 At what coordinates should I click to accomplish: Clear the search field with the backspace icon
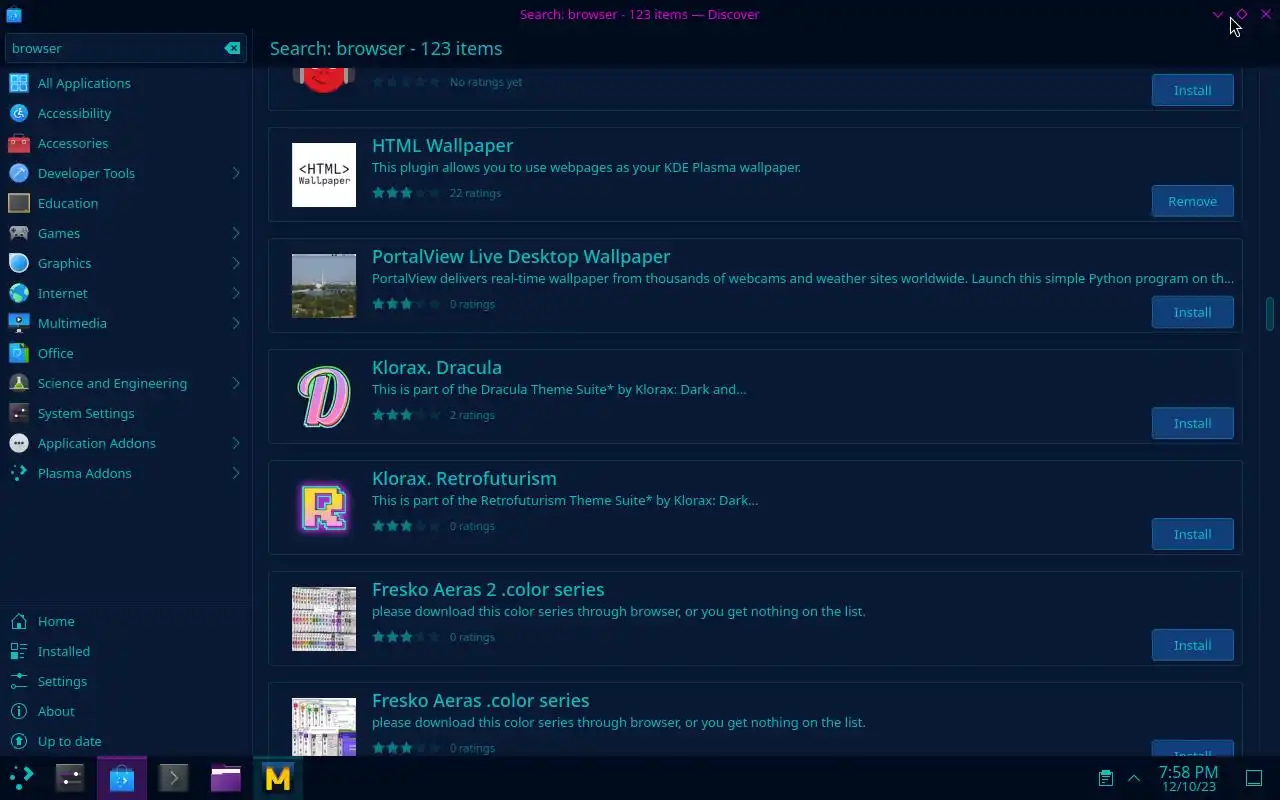point(232,48)
